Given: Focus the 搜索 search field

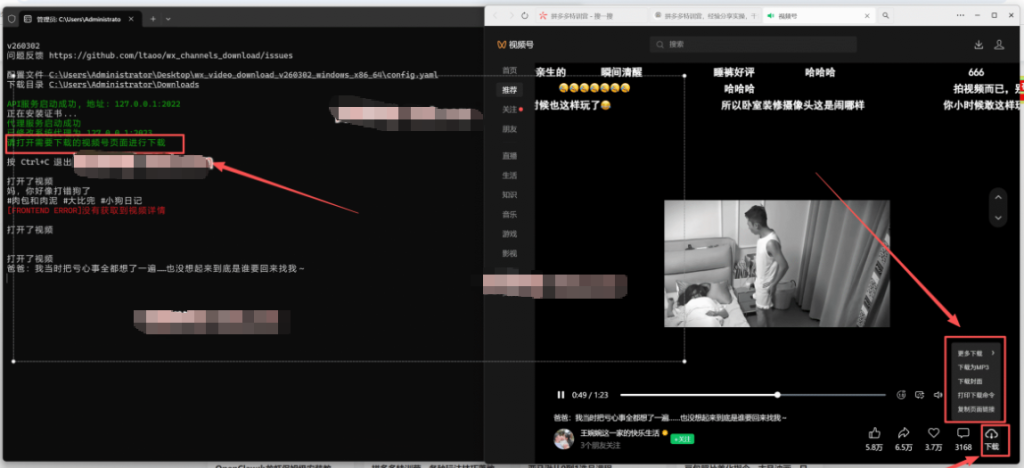Looking at the screenshot, I should tap(753, 44).
